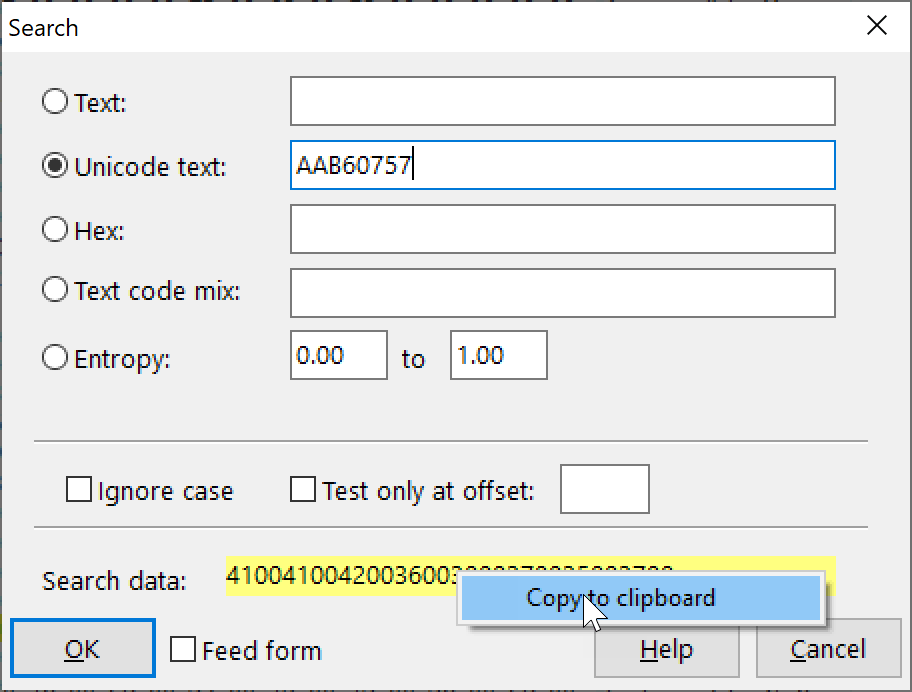This screenshot has width=912, height=692.
Task: Choose the Entropy radio button
Action: click(56, 358)
